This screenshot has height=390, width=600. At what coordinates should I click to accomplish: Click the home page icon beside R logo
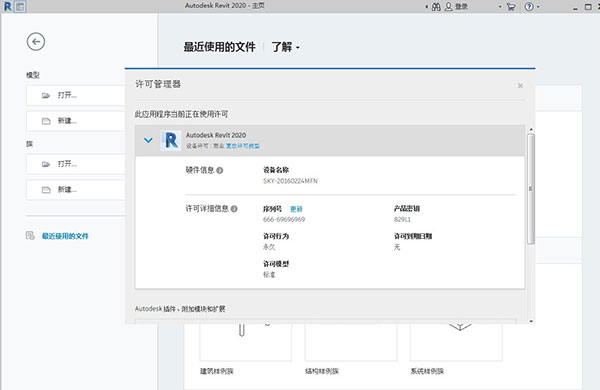pos(20,7)
